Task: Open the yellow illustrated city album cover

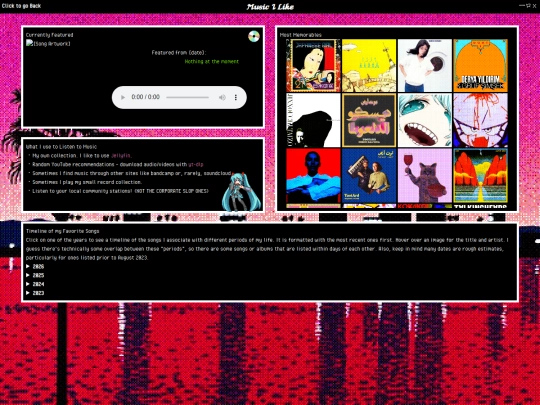Action: (x=369, y=65)
